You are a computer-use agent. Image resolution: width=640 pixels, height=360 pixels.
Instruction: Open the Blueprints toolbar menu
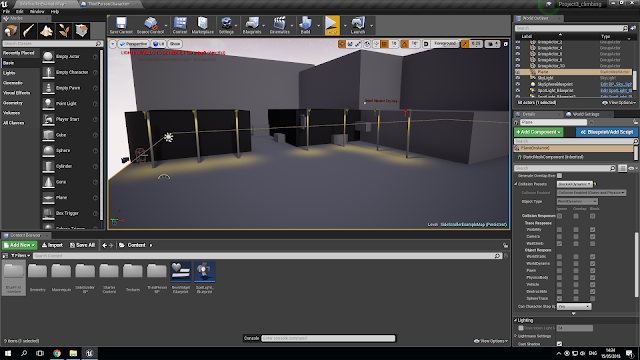tap(252, 25)
